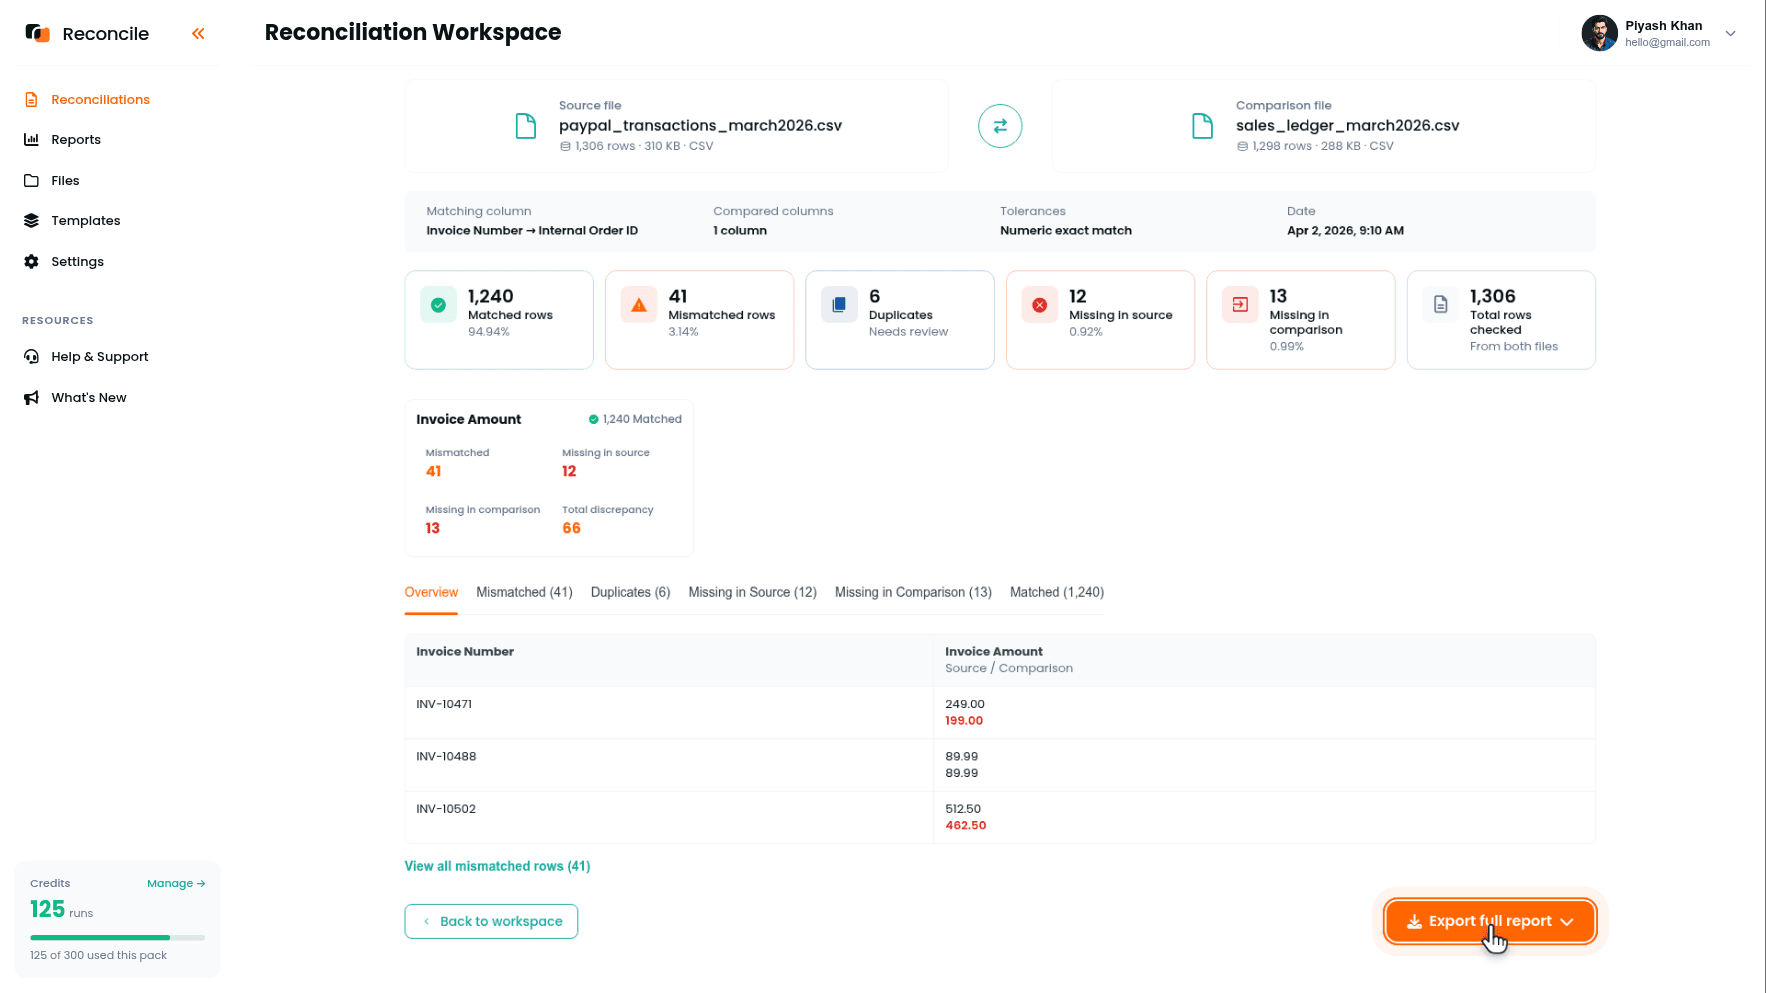Click the credits usage progress bar
This screenshot has width=1766, height=993.
pos(117,938)
